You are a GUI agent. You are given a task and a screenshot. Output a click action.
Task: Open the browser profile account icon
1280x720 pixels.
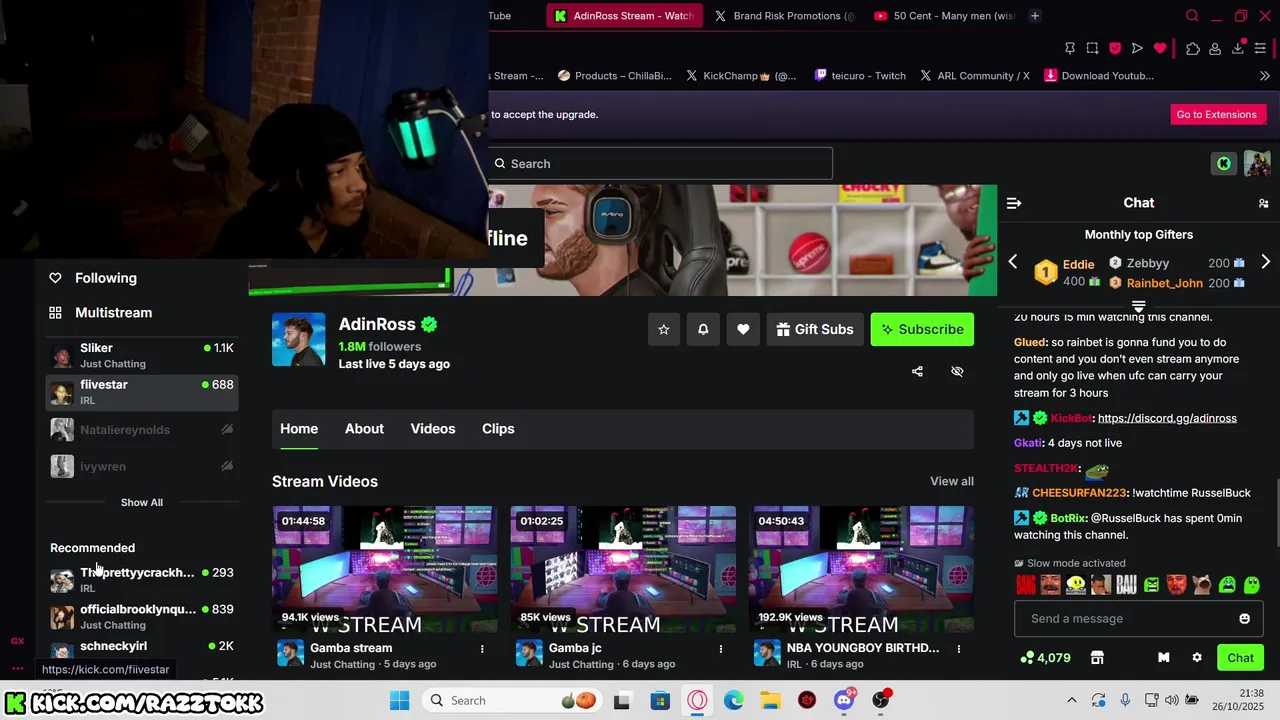click(1215, 48)
